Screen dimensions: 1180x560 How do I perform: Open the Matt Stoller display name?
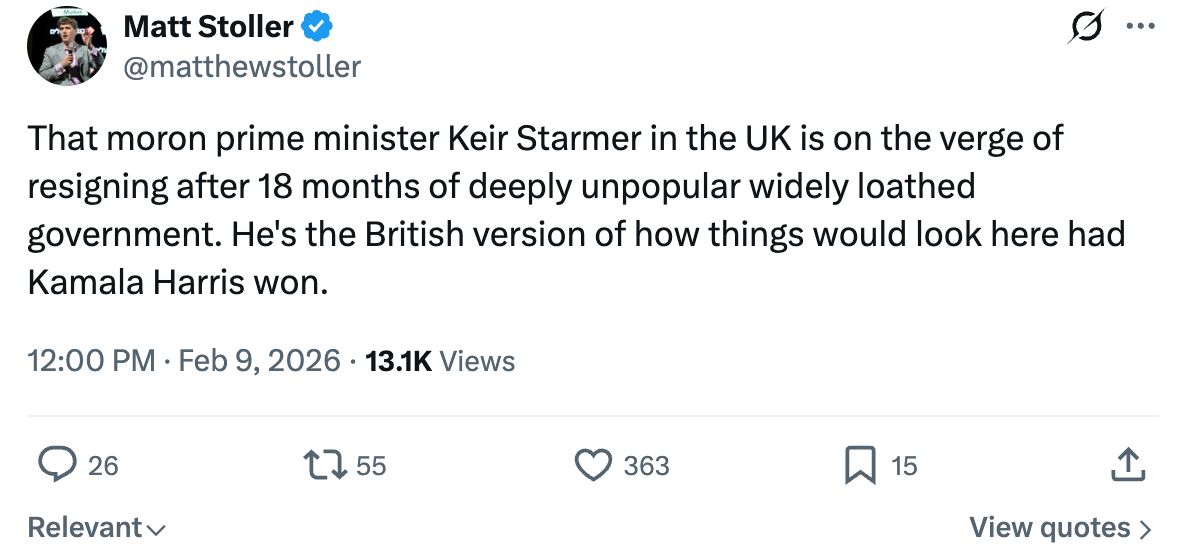pyautogui.click(x=208, y=29)
